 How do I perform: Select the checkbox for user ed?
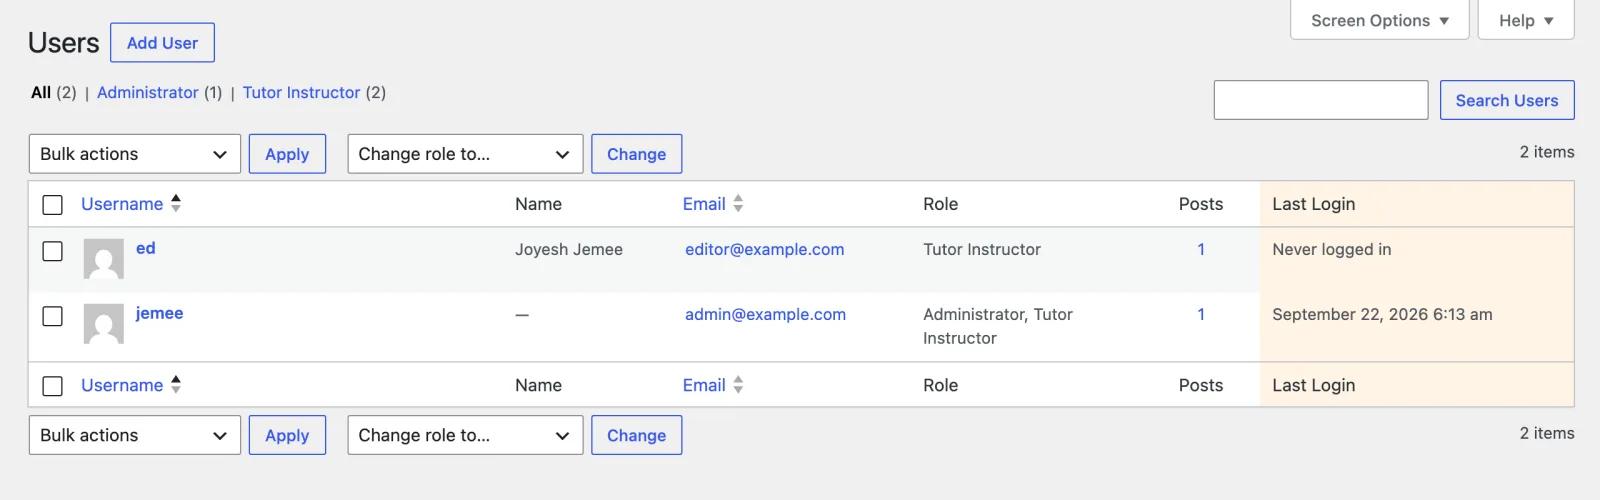tap(53, 251)
